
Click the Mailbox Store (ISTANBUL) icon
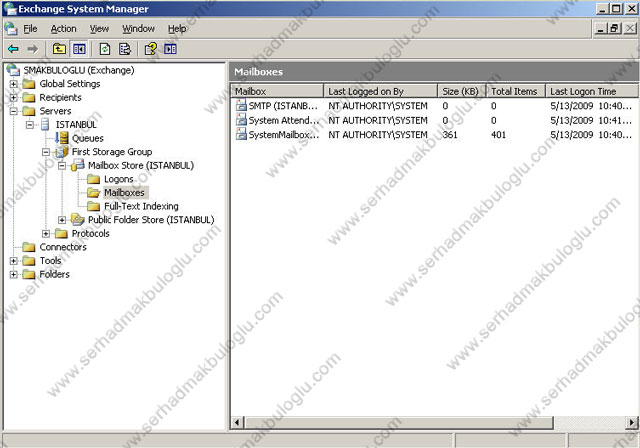pyautogui.click(x=78, y=165)
